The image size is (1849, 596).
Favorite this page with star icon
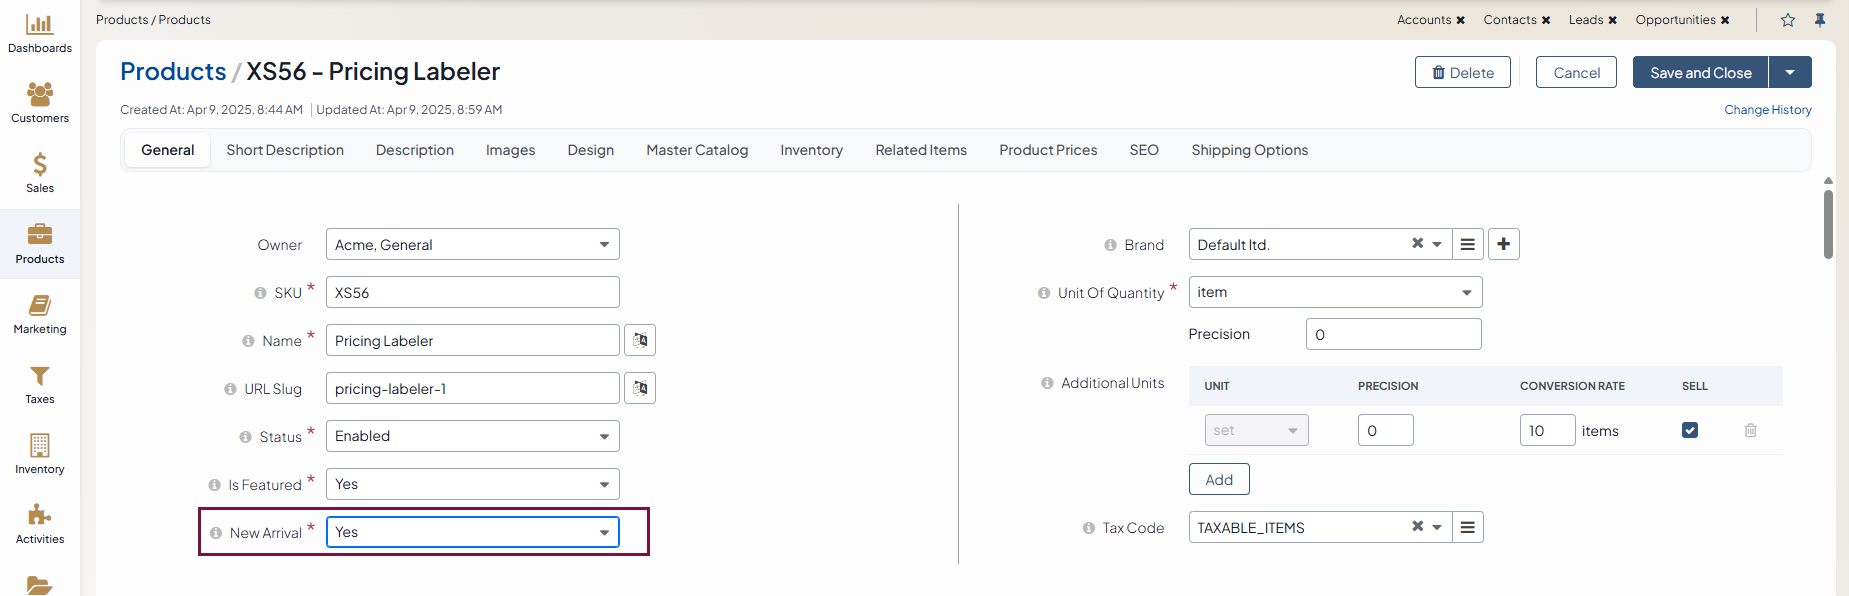(x=1788, y=20)
